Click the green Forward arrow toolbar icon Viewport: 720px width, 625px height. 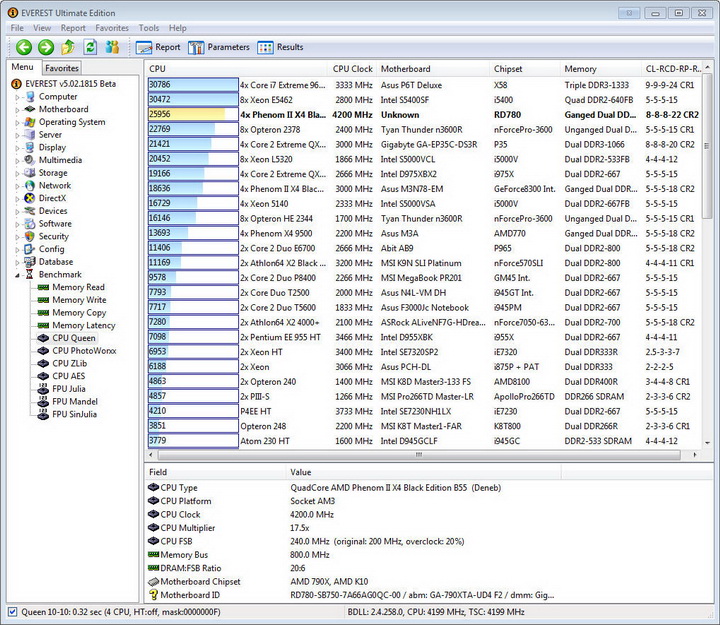[46, 47]
